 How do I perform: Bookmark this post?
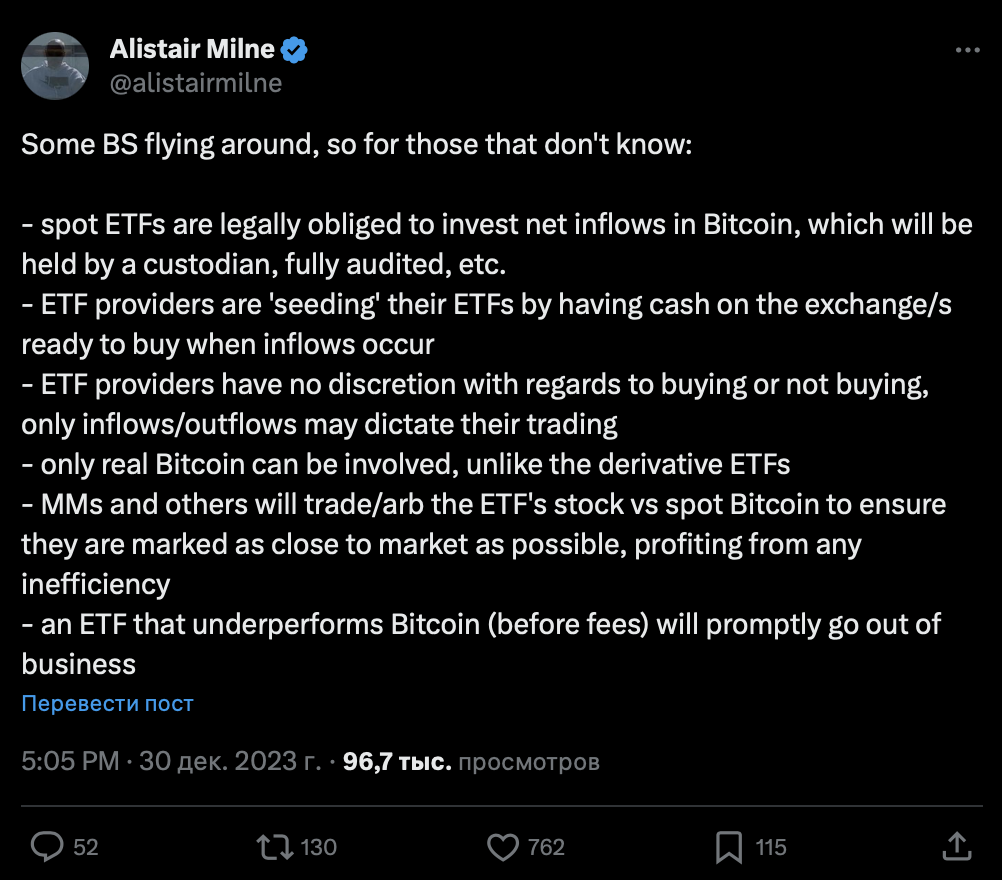pyautogui.click(x=729, y=847)
